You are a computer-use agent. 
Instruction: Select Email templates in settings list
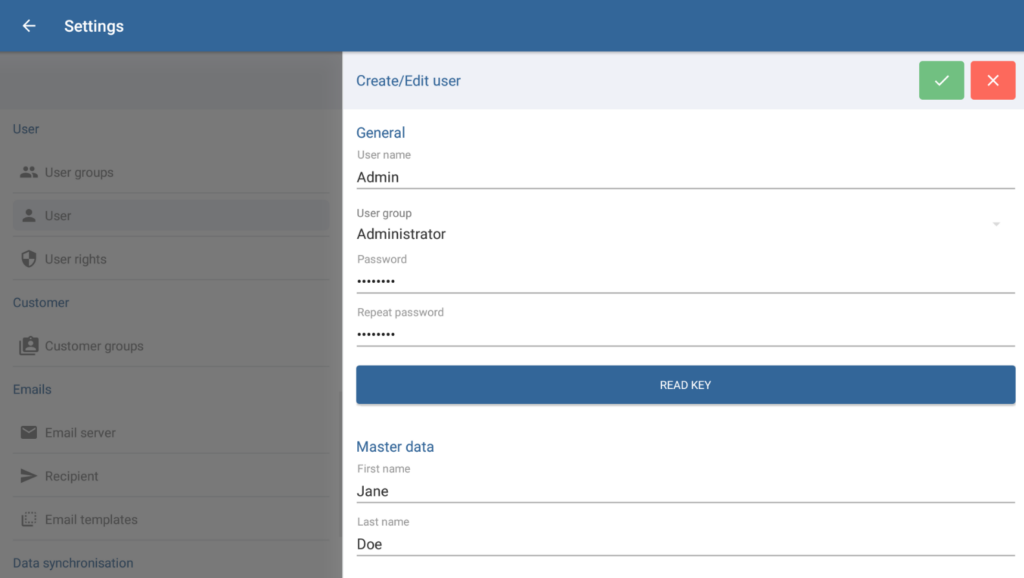pyautogui.click(x=91, y=520)
